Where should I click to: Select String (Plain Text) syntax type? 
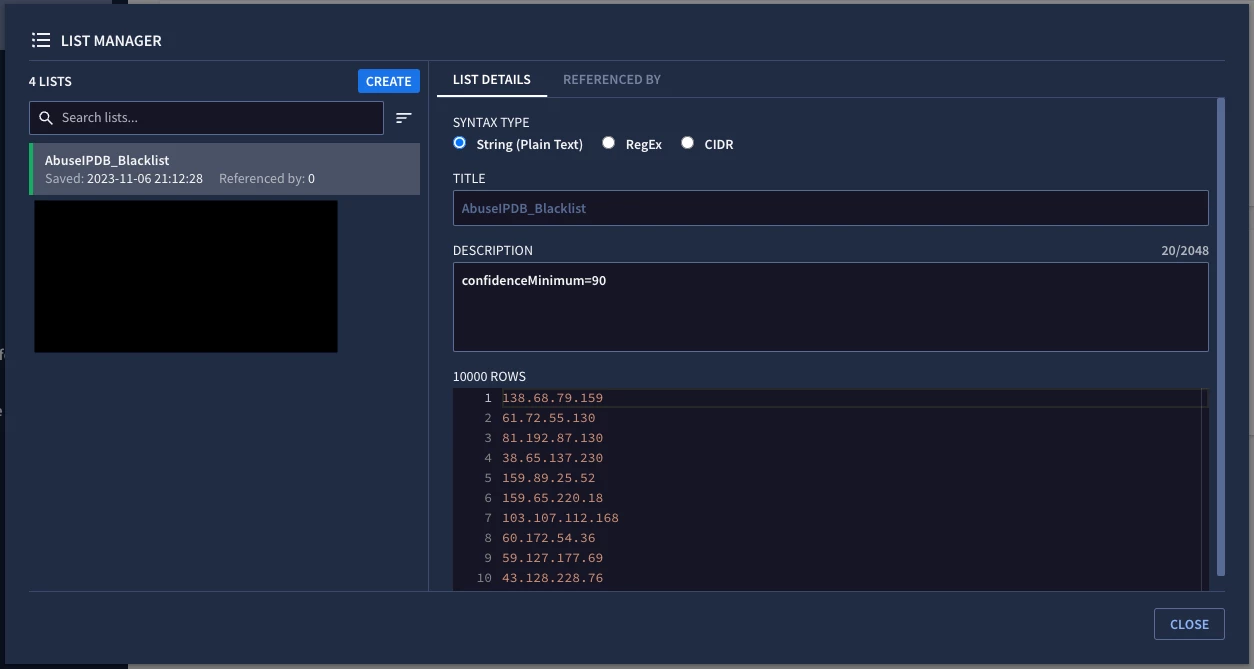tap(460, 143)
